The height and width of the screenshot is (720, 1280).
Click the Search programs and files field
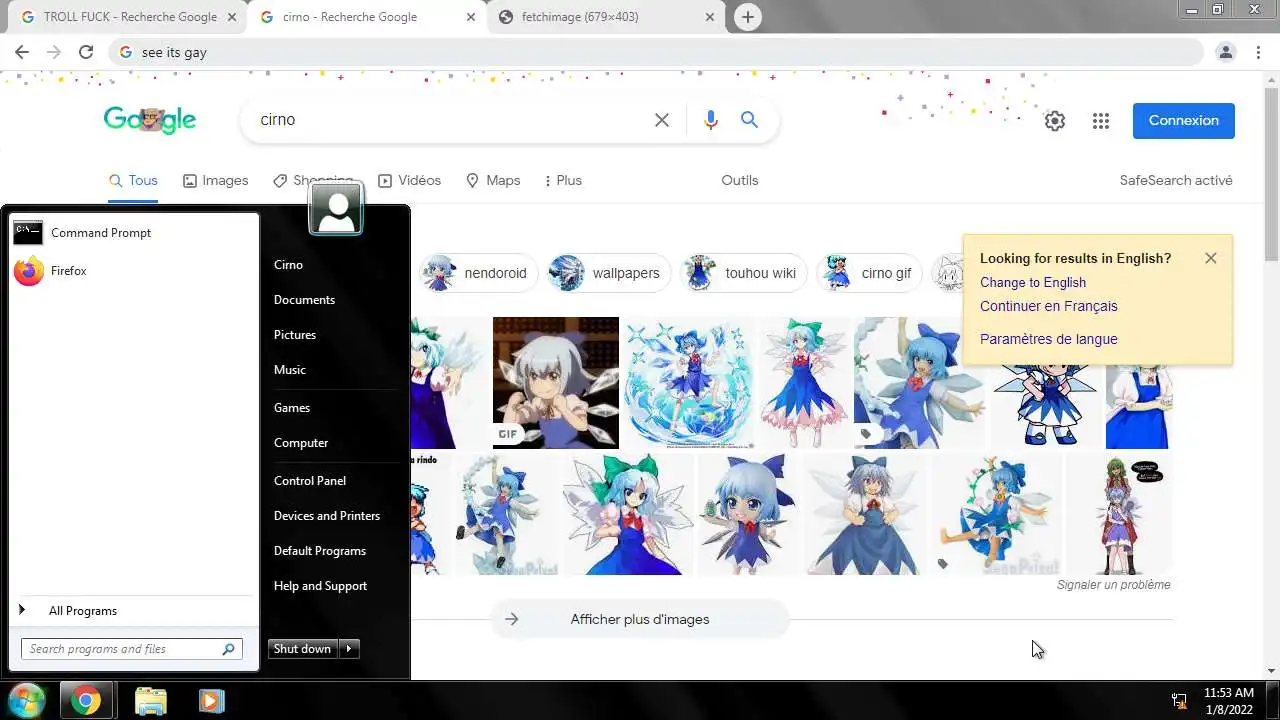coord(132,649)
